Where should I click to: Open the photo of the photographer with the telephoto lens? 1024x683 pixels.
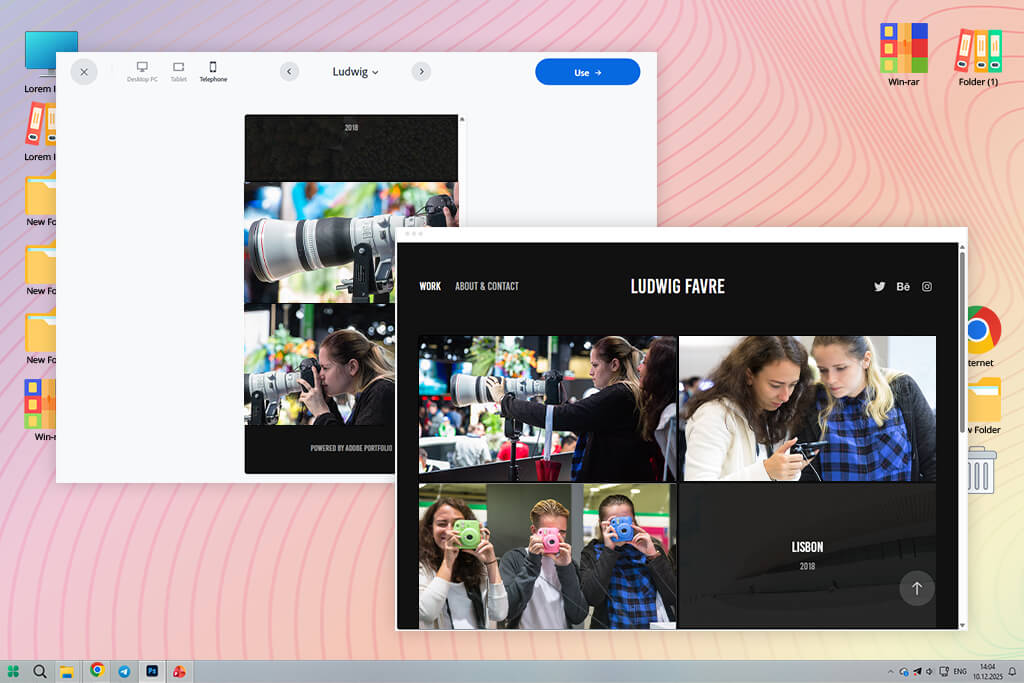point(547,409)
